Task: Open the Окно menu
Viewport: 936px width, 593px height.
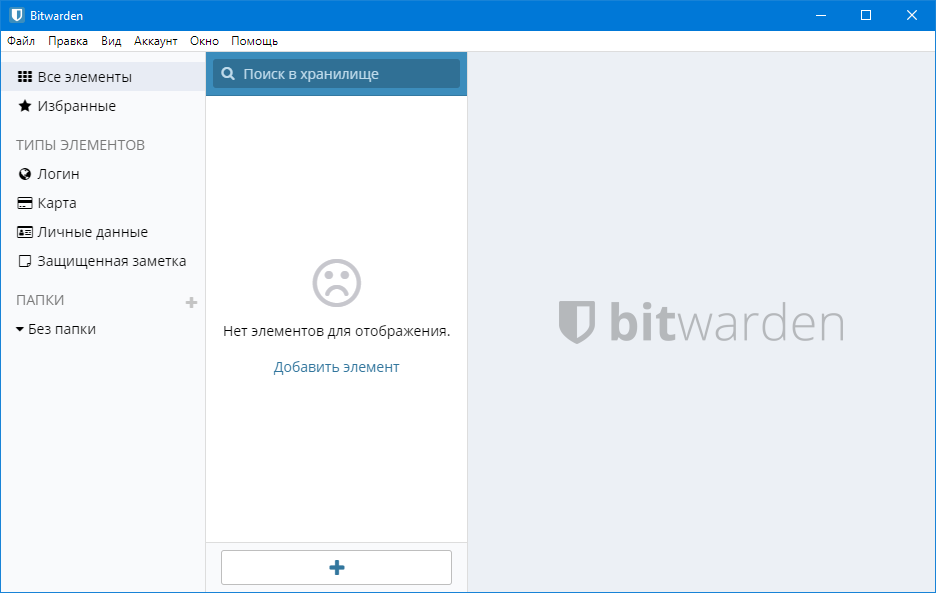Action: pos(204,41)
